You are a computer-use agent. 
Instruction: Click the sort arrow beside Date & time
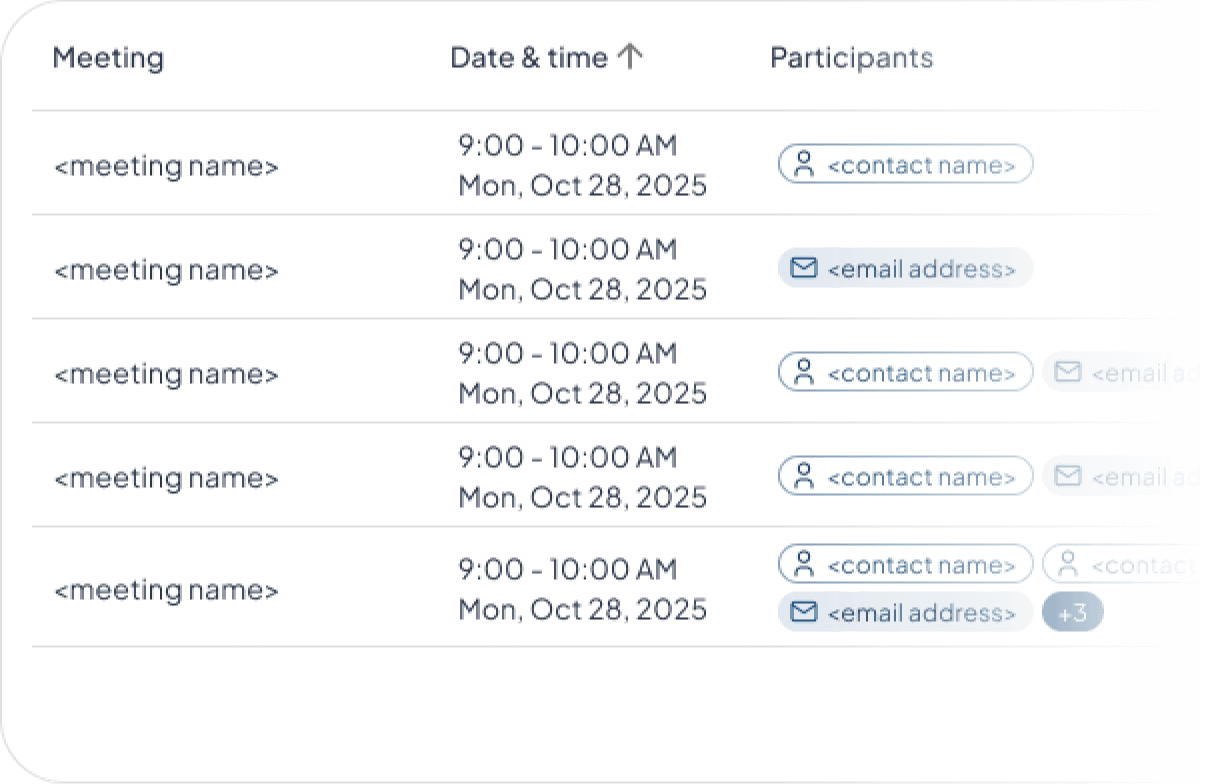pyautogui.click(x=629, y=57)
